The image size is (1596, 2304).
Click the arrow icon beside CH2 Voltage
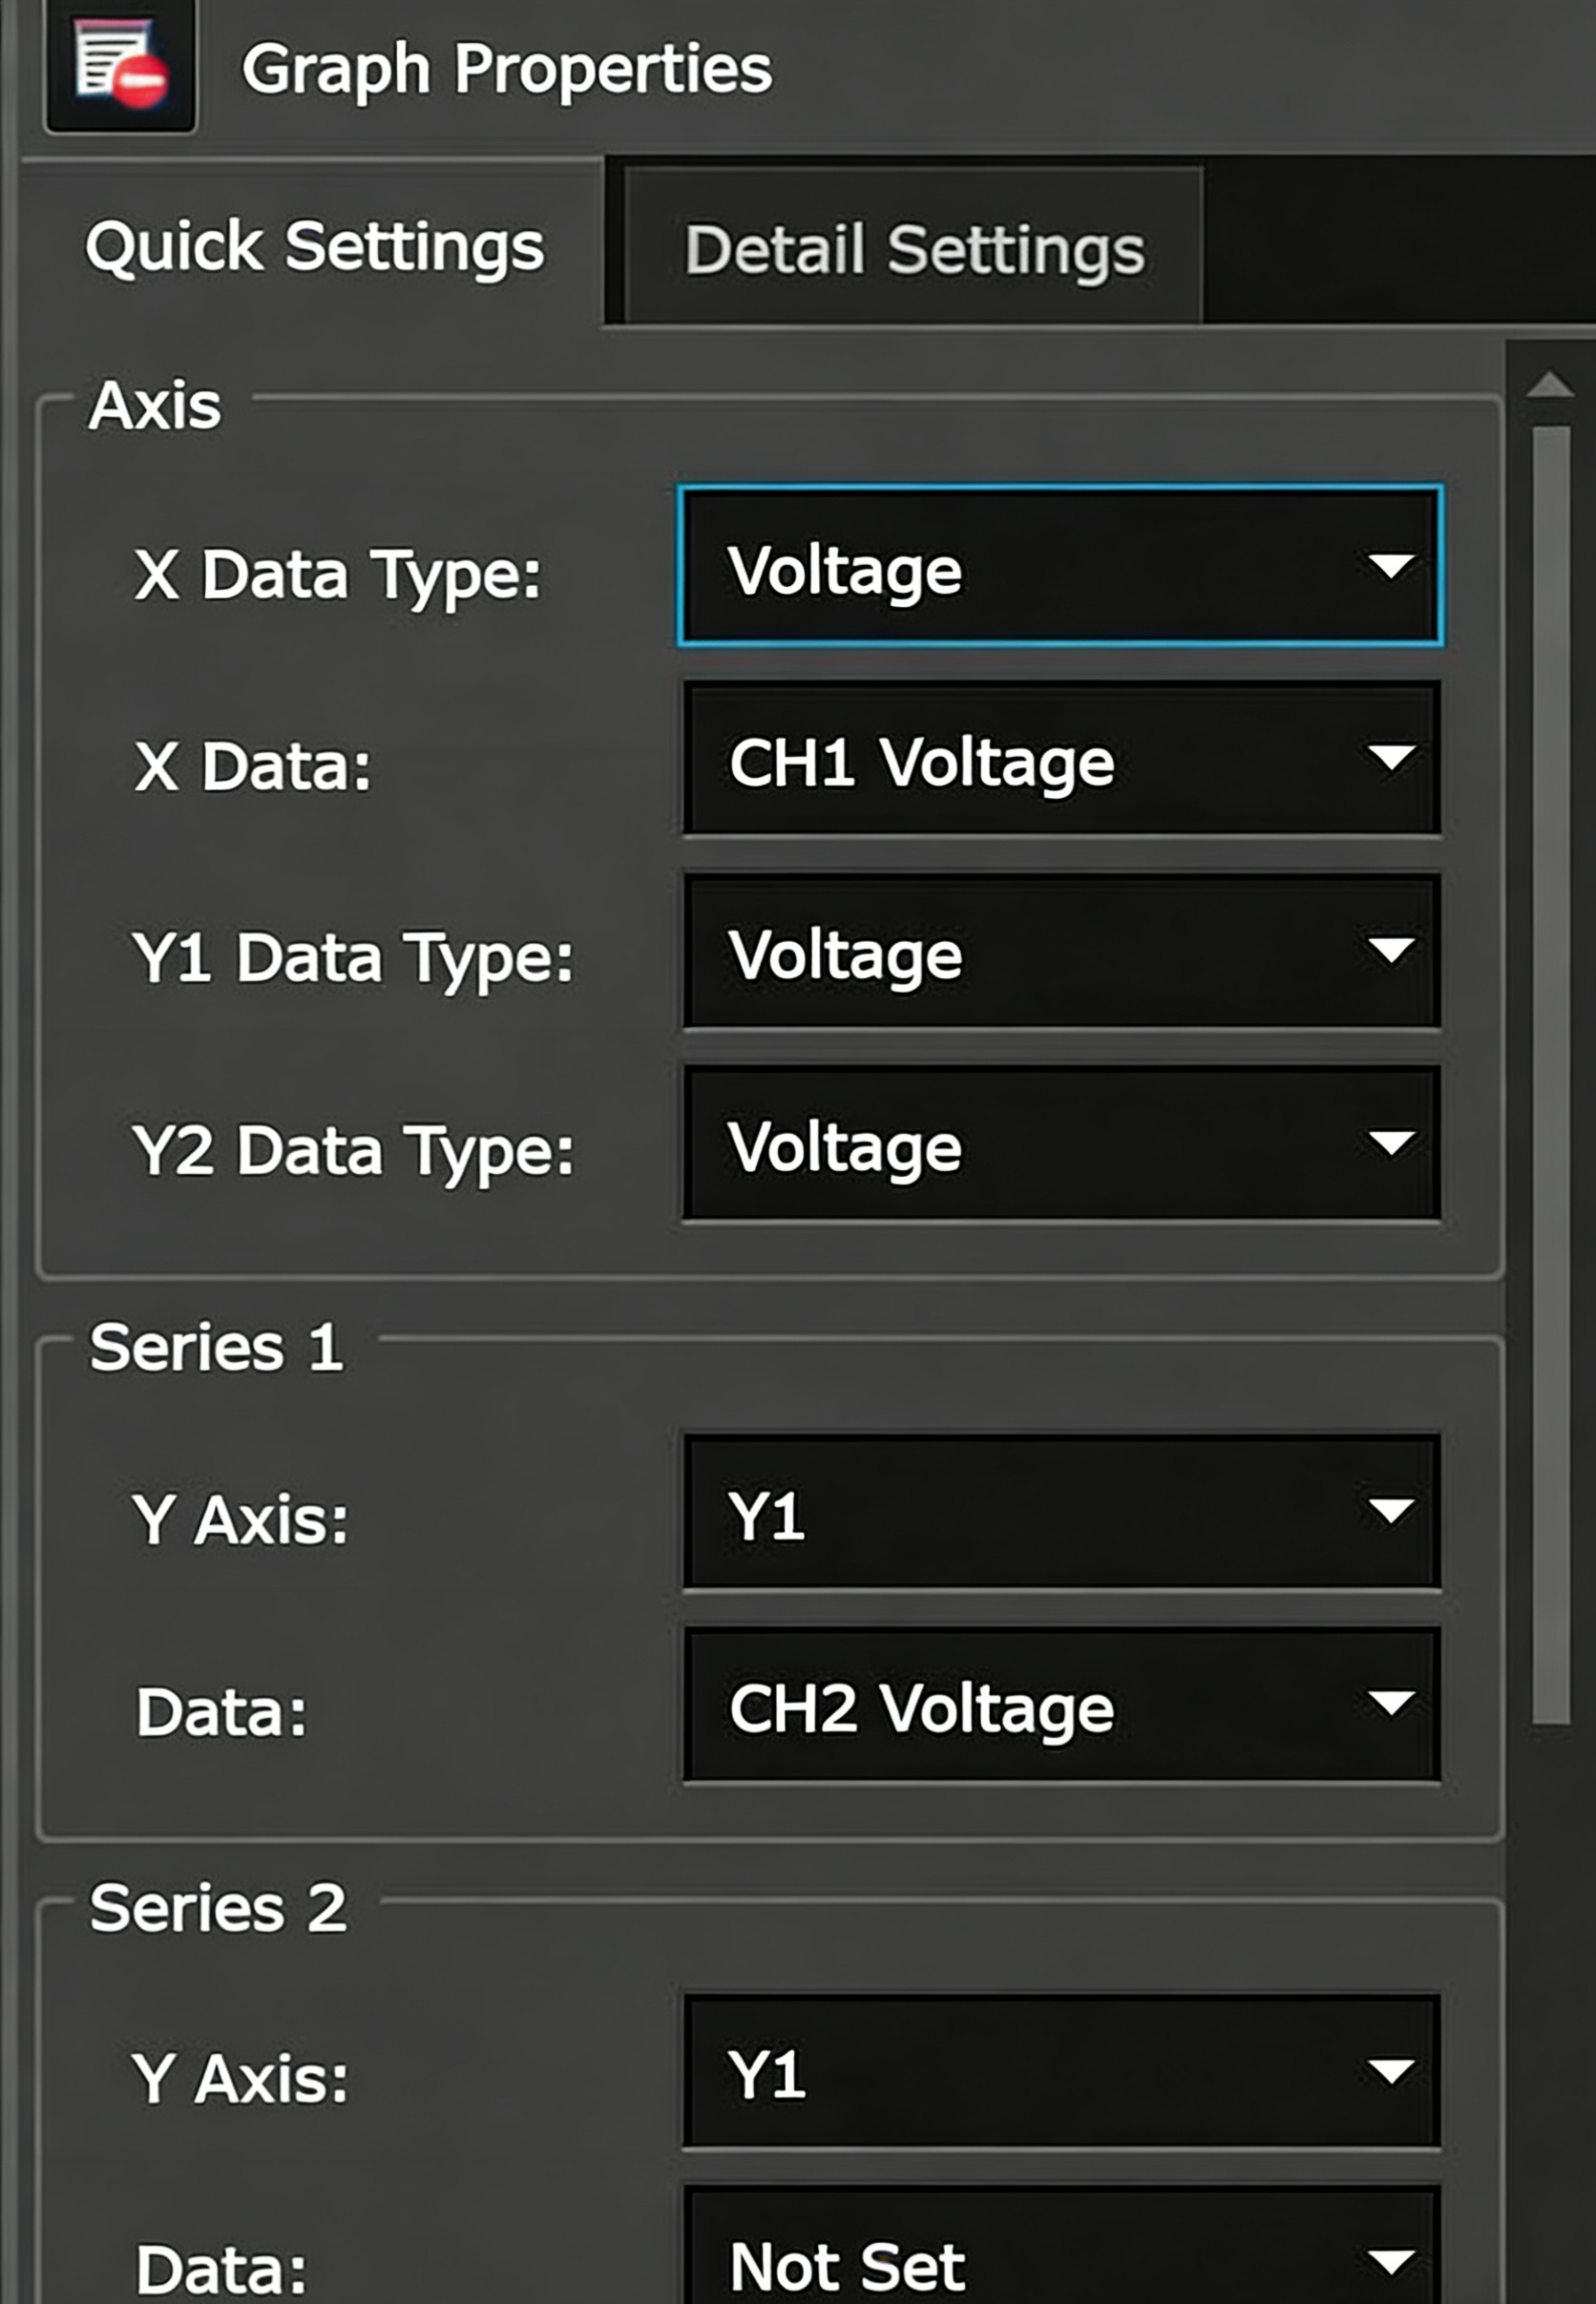point(1391,1703)
